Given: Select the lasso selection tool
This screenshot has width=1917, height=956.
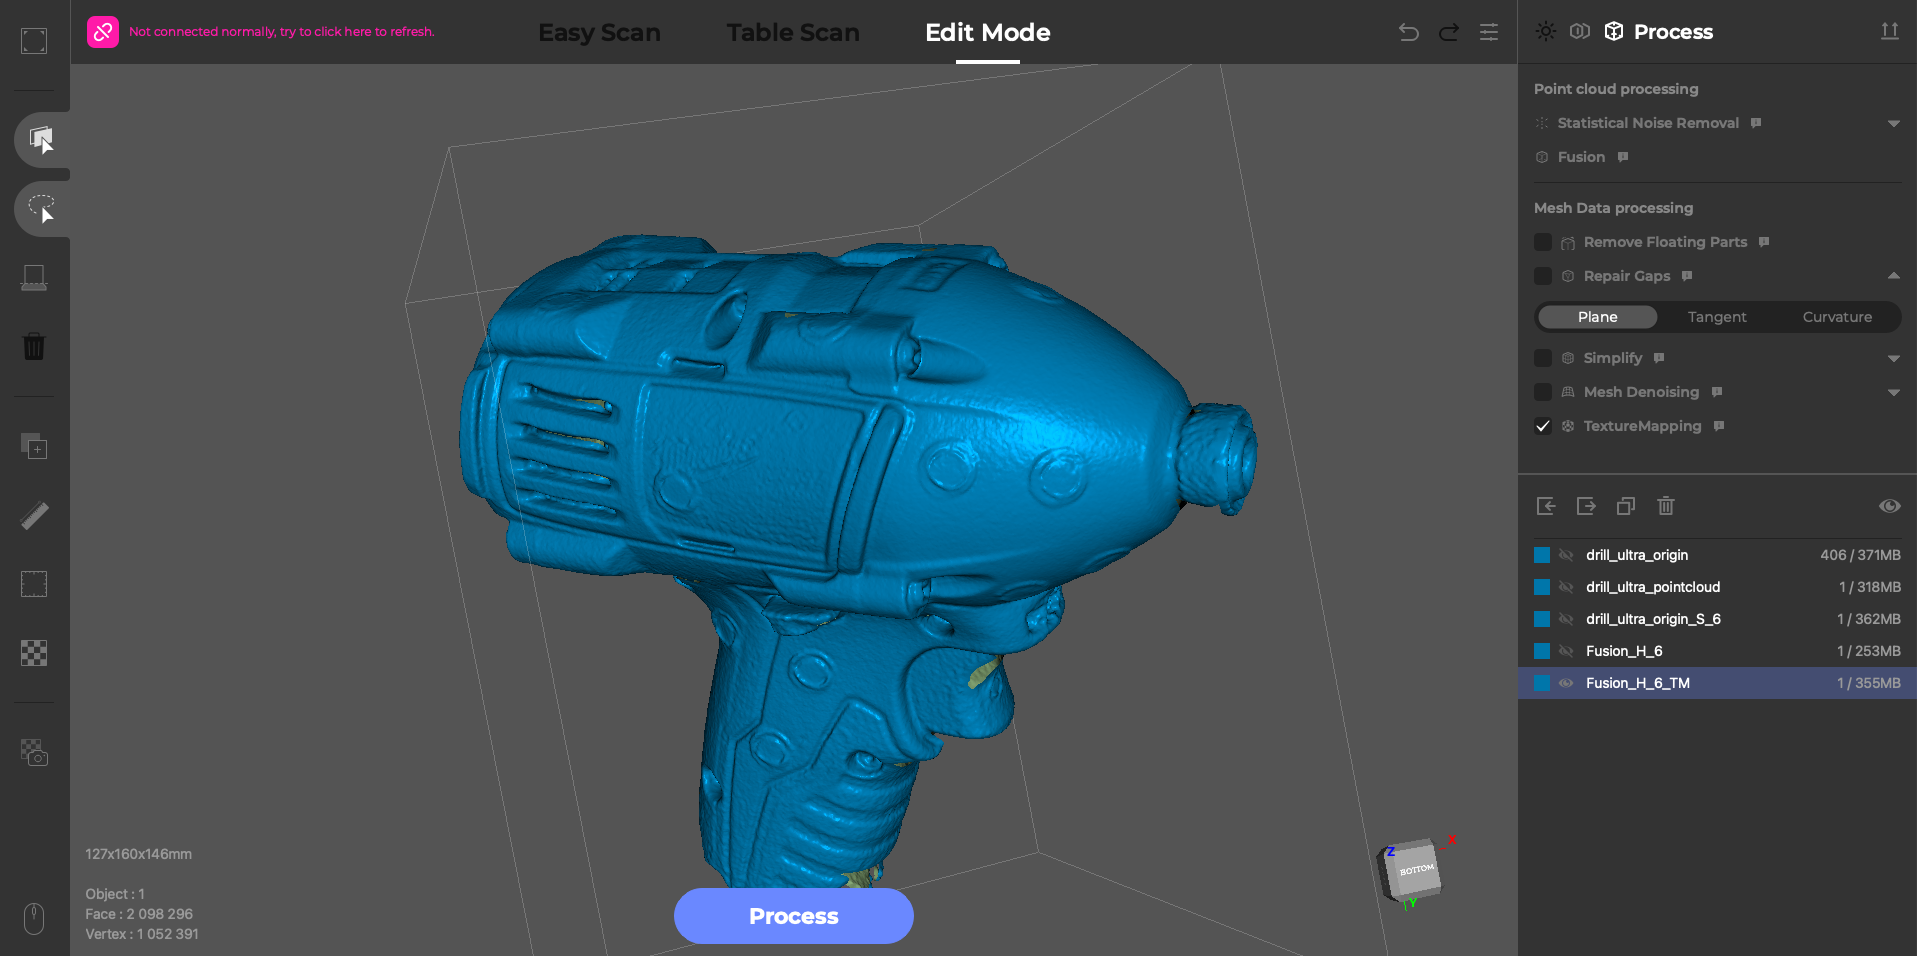Looking at the screenshot, I should [41, 208].
